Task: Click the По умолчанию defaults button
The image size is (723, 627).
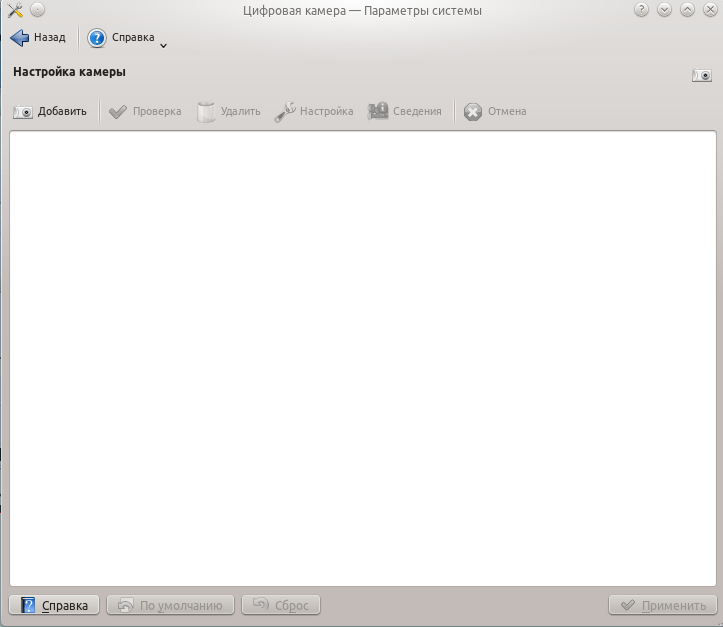Action: [x=171, y=605]
